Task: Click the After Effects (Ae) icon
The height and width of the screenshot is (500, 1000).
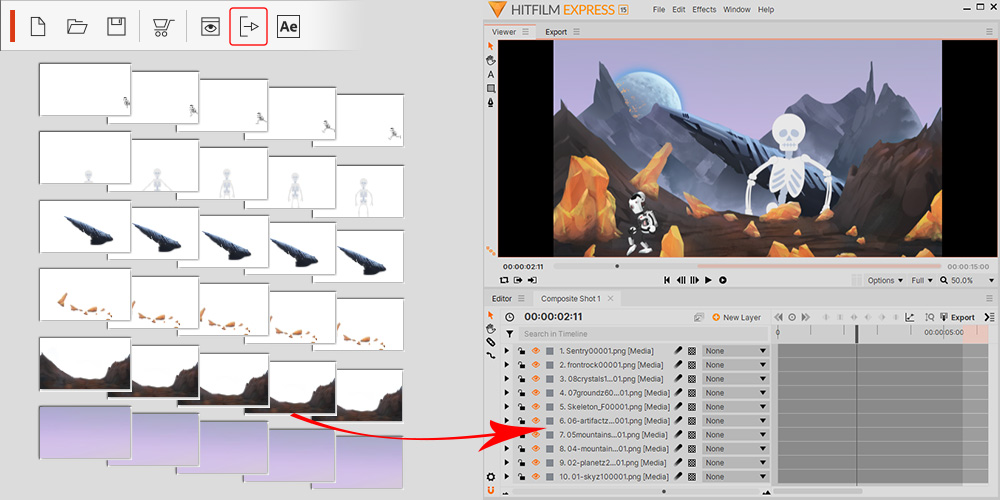Action: click(x=289, y=27)
